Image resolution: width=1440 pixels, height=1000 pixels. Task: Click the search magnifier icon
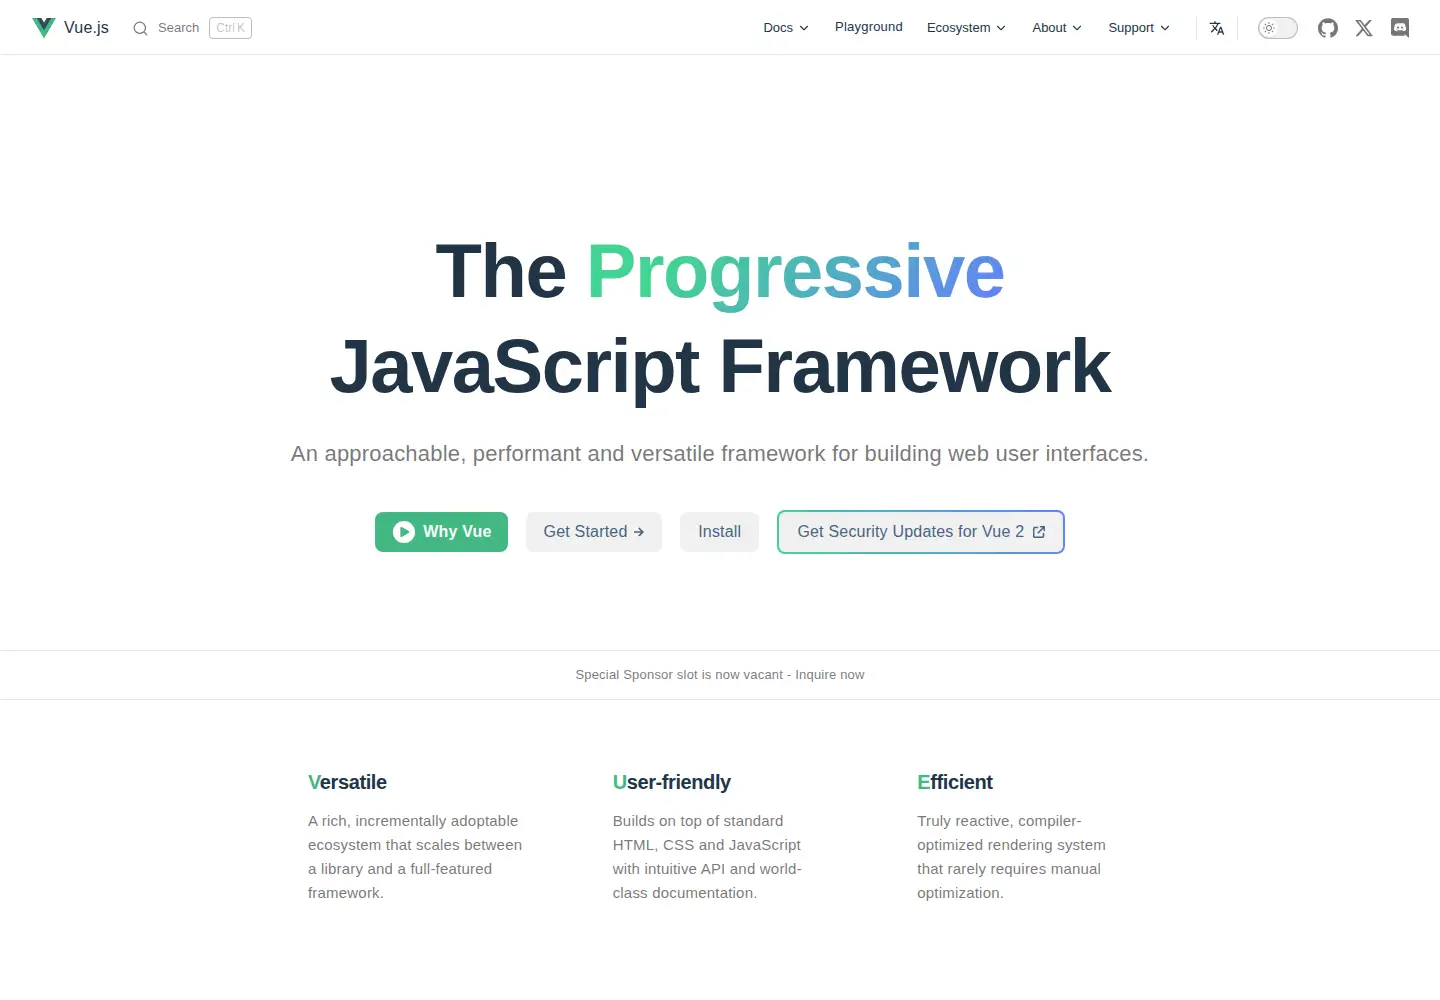[140, 28]
